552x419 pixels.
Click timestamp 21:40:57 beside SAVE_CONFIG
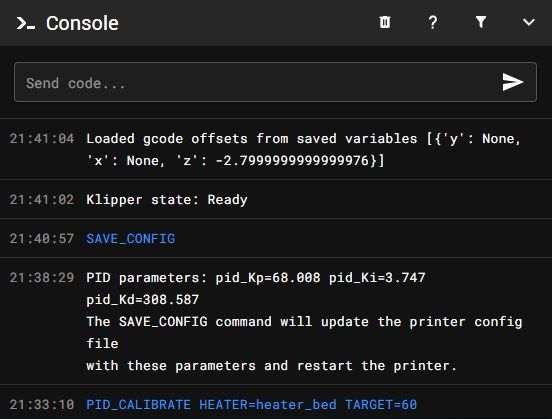[x=42, y=239]
